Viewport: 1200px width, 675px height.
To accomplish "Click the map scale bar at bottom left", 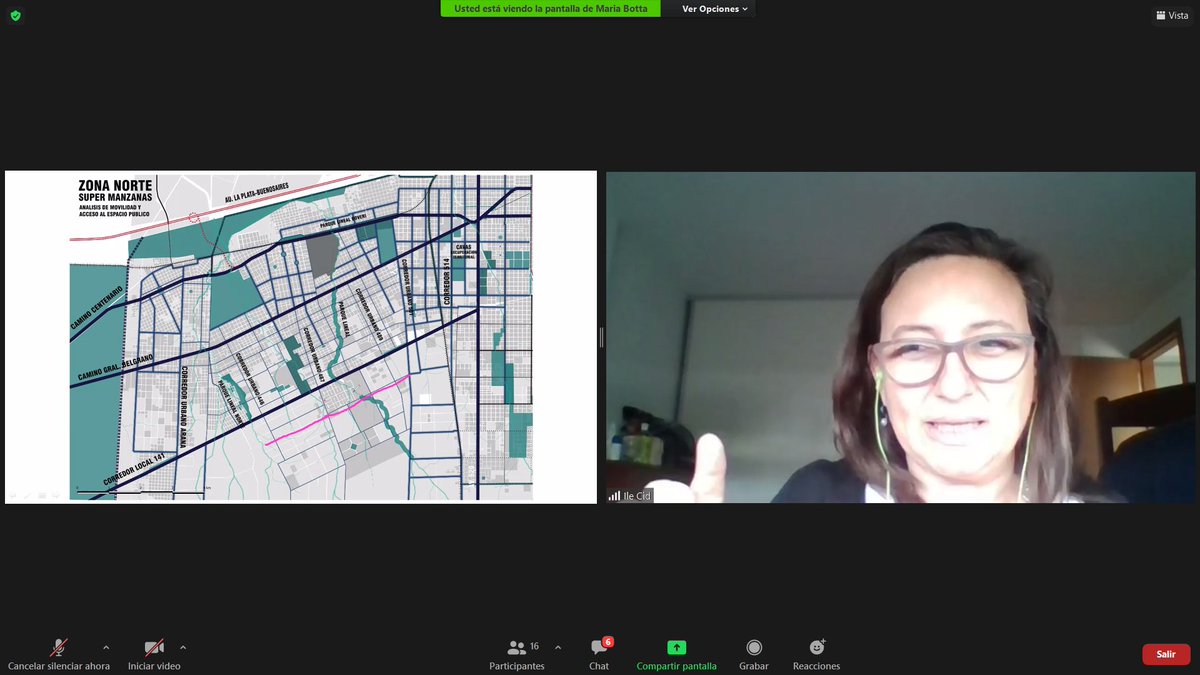I will [x=141, y=491].
